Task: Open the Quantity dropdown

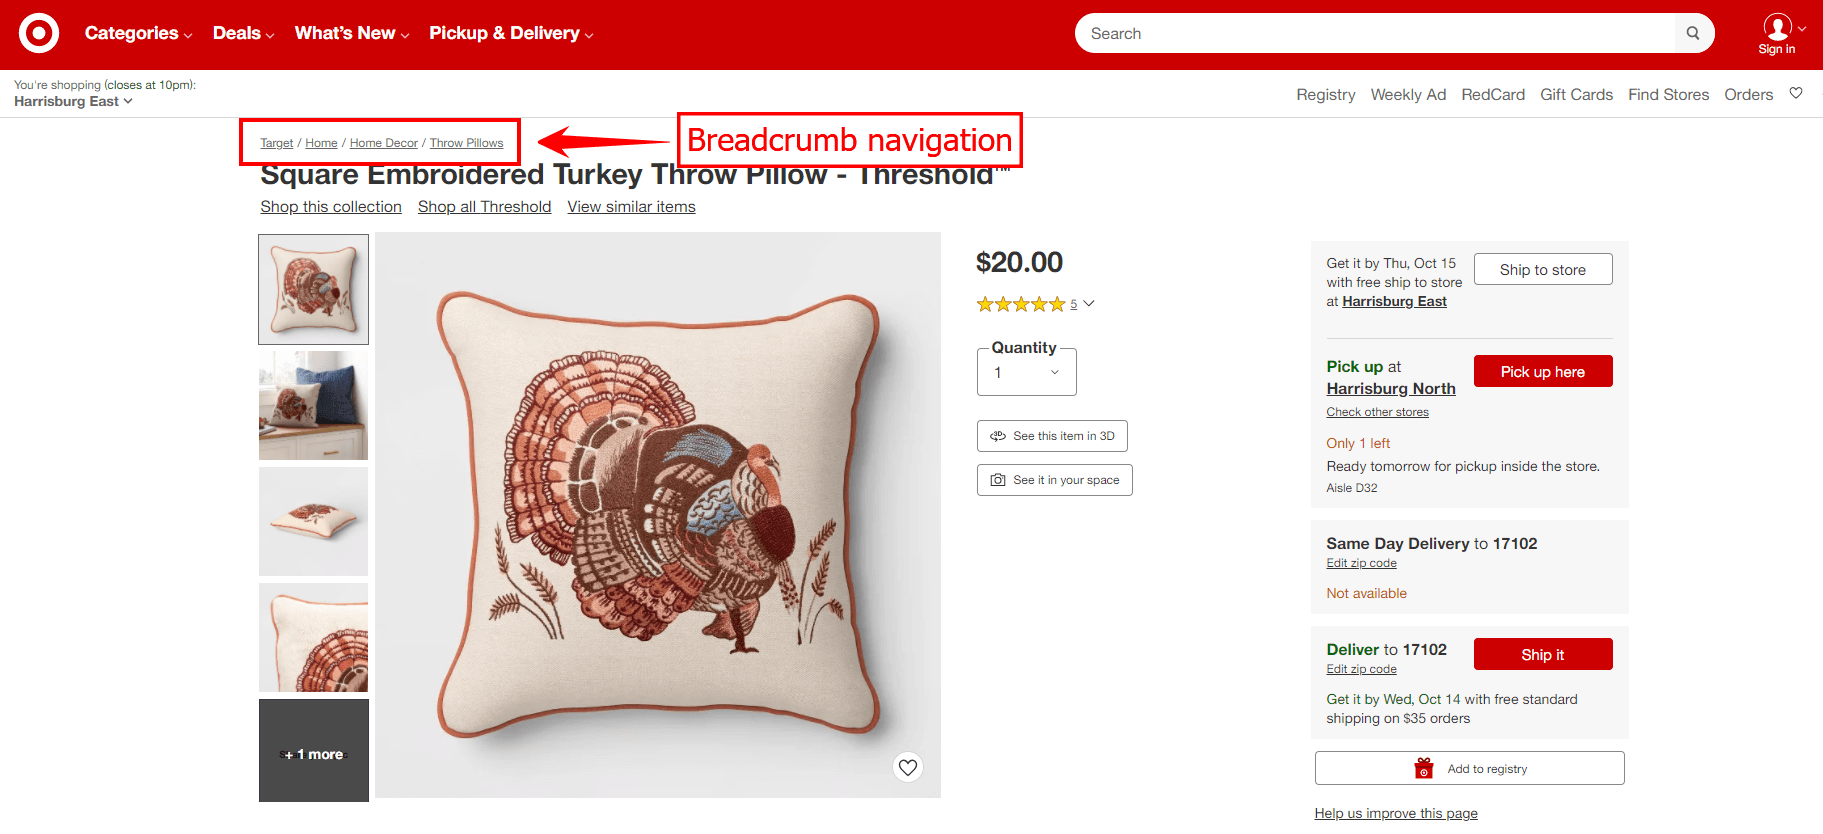Action: pyautogui.click(x=1026, y=373)
